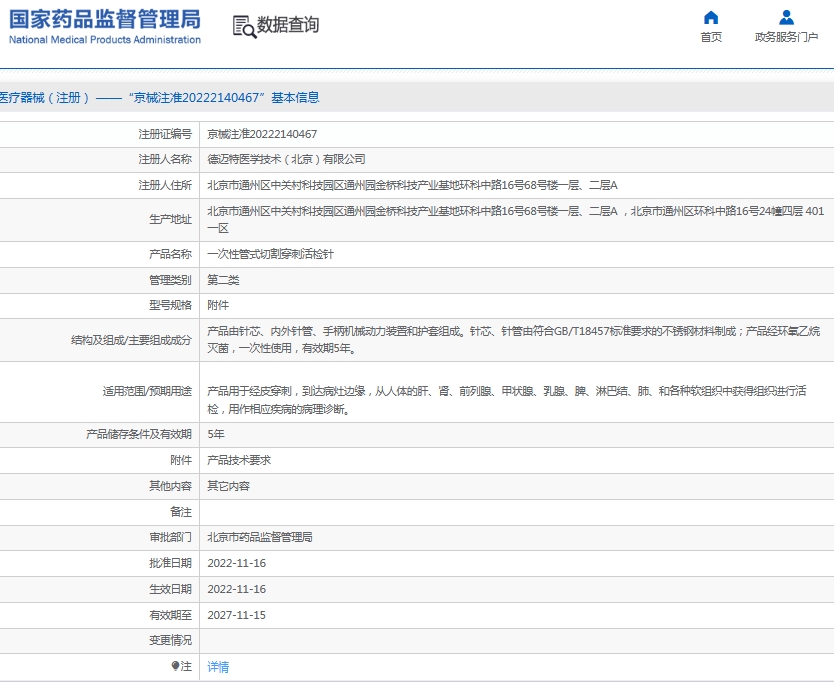
Task: Click the 注册人名称 field label
Action: (x=165, y=160)
